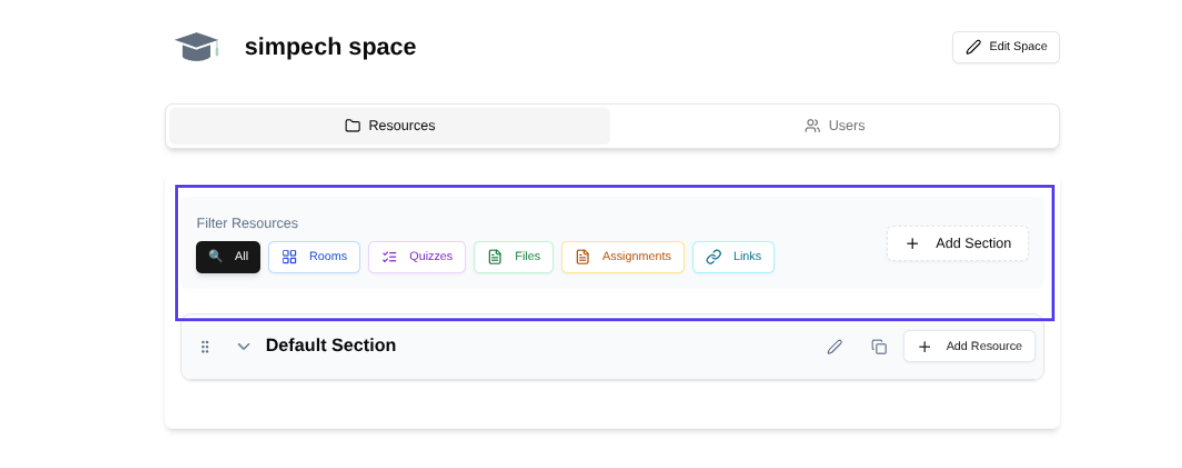Image resolution: width=1182 pixels, height=468 pixels.
Task: Click the Add Resource button
Action: (x=969, y=346)
